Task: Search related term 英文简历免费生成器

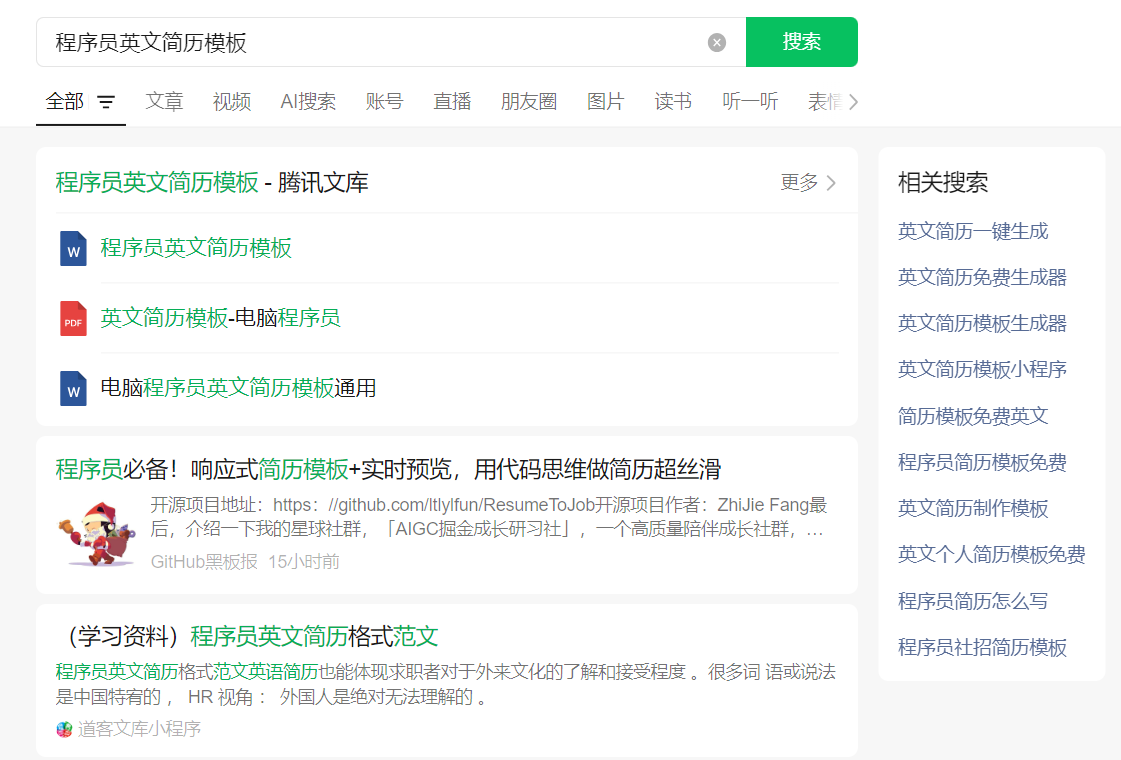Action: click(982, 277)
